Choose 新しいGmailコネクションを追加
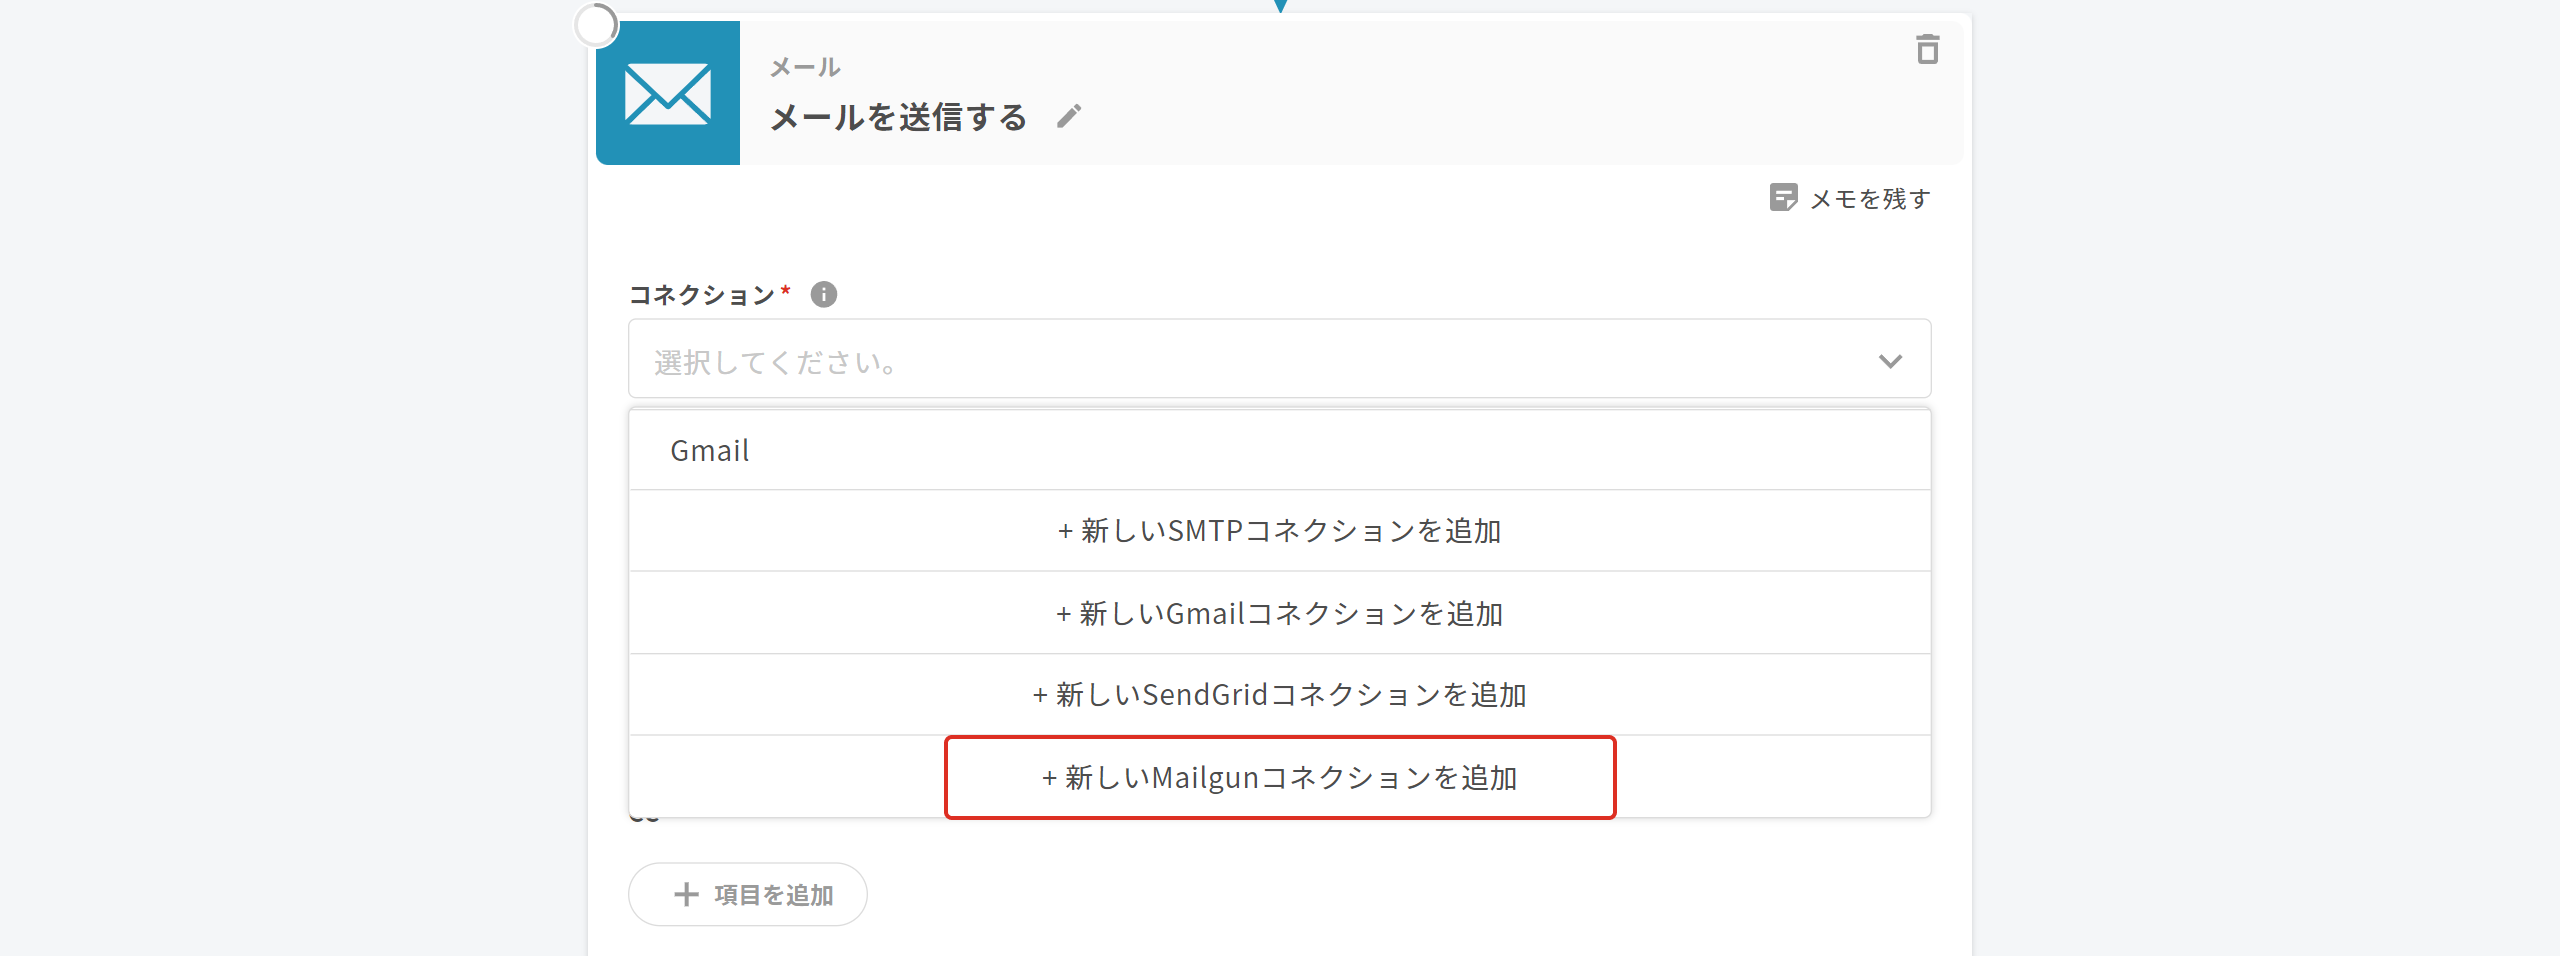Screen dimensions: 2560x956 point(1280,613)
